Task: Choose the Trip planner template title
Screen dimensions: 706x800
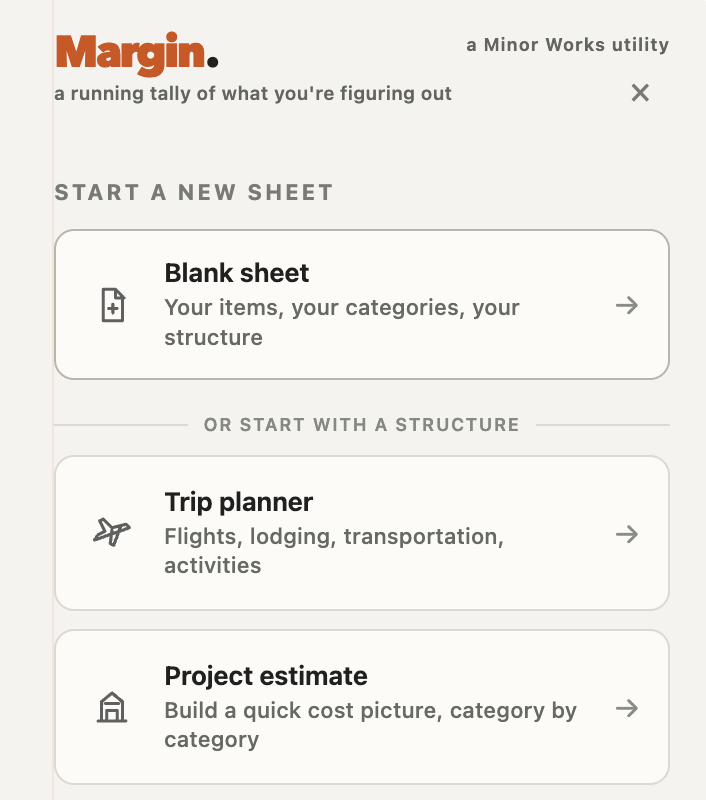Action: click(239, 502)
